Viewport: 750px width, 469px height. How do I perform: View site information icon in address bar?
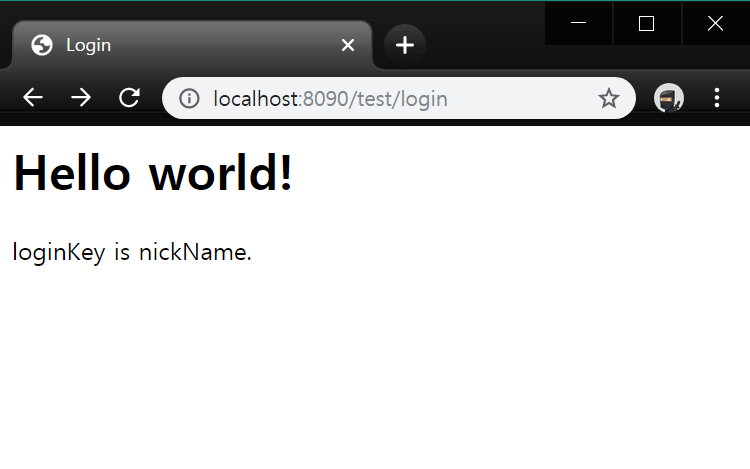coord(189,98)
